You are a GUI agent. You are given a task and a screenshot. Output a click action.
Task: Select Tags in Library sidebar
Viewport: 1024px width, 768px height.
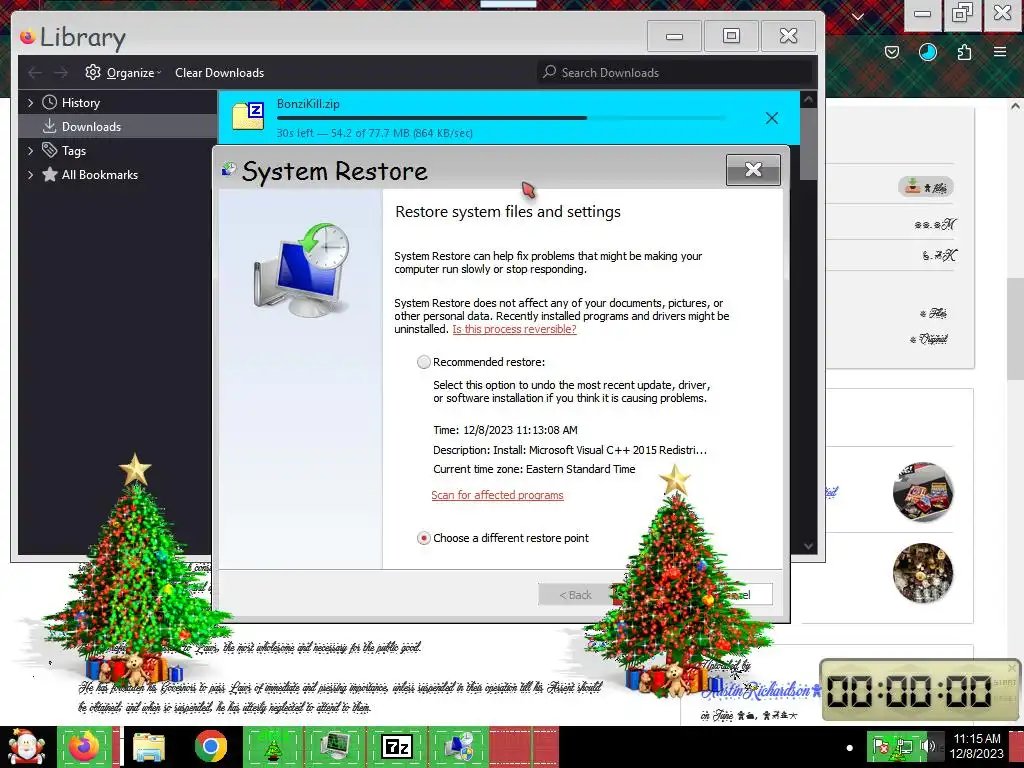tap(118, 151)
